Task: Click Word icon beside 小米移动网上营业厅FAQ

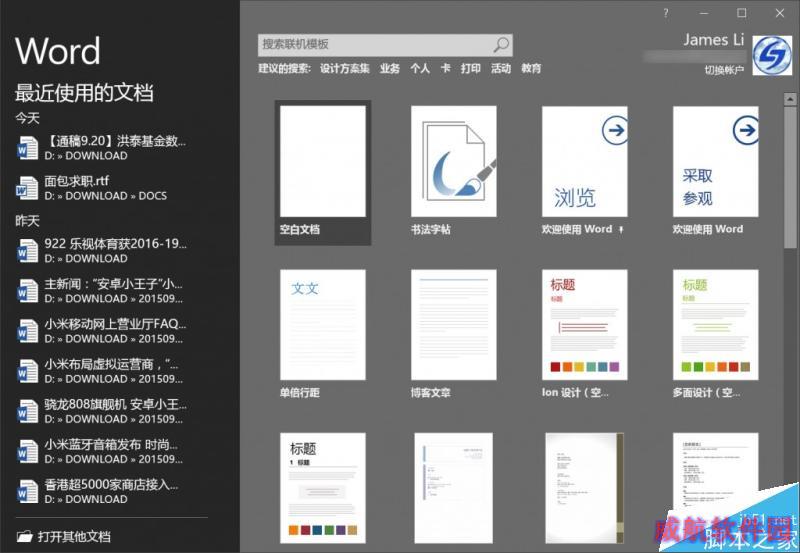Action: 27,331
